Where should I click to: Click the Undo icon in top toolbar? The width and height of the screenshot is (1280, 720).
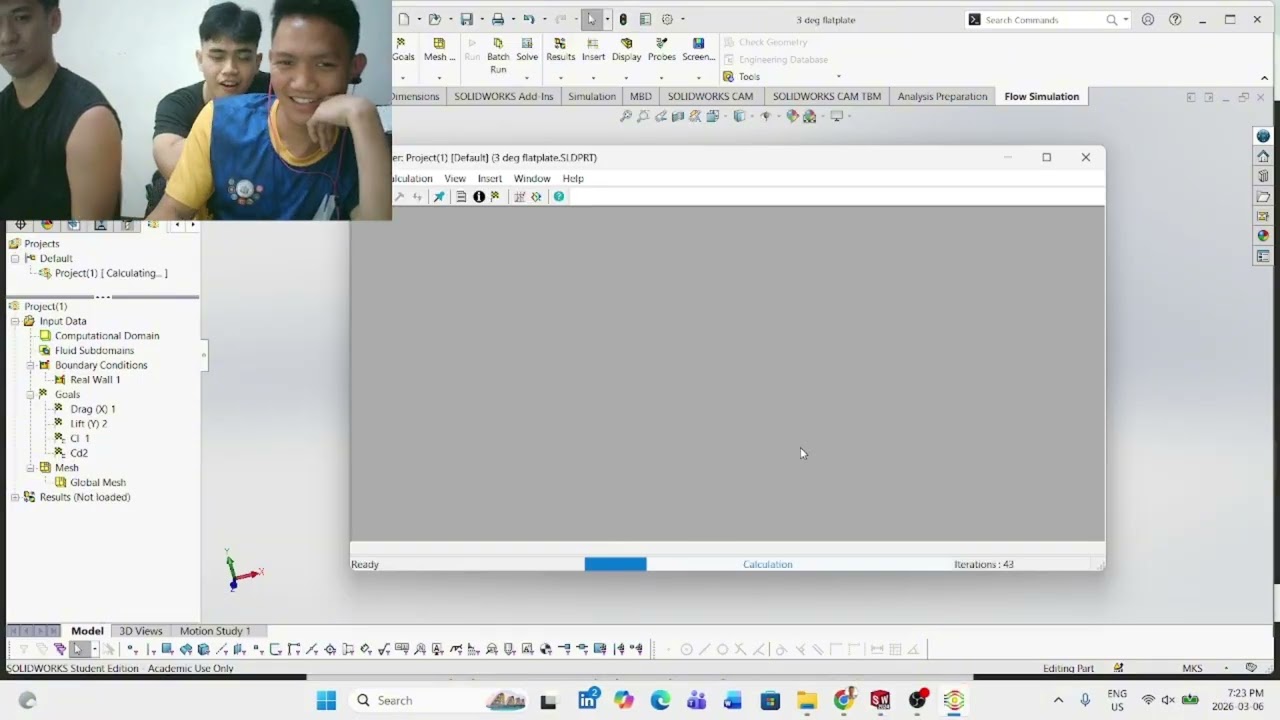528,19
